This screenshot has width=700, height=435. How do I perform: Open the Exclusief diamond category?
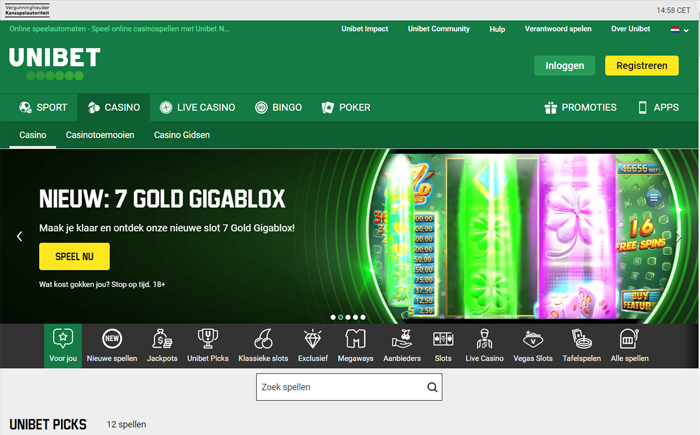(x=312, y=346)
